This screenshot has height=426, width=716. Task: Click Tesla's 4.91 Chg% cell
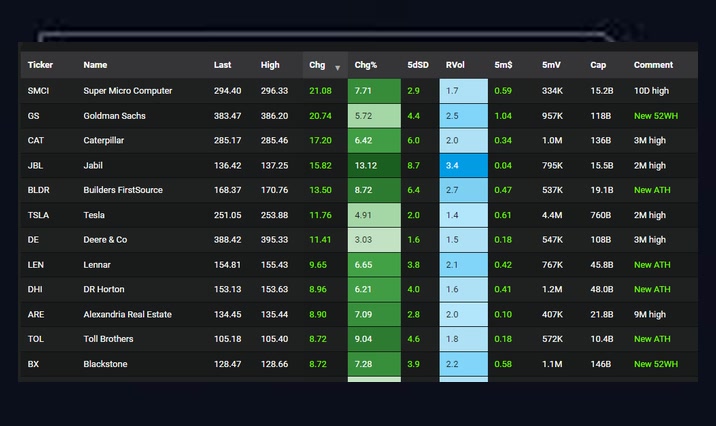point(374,215)
